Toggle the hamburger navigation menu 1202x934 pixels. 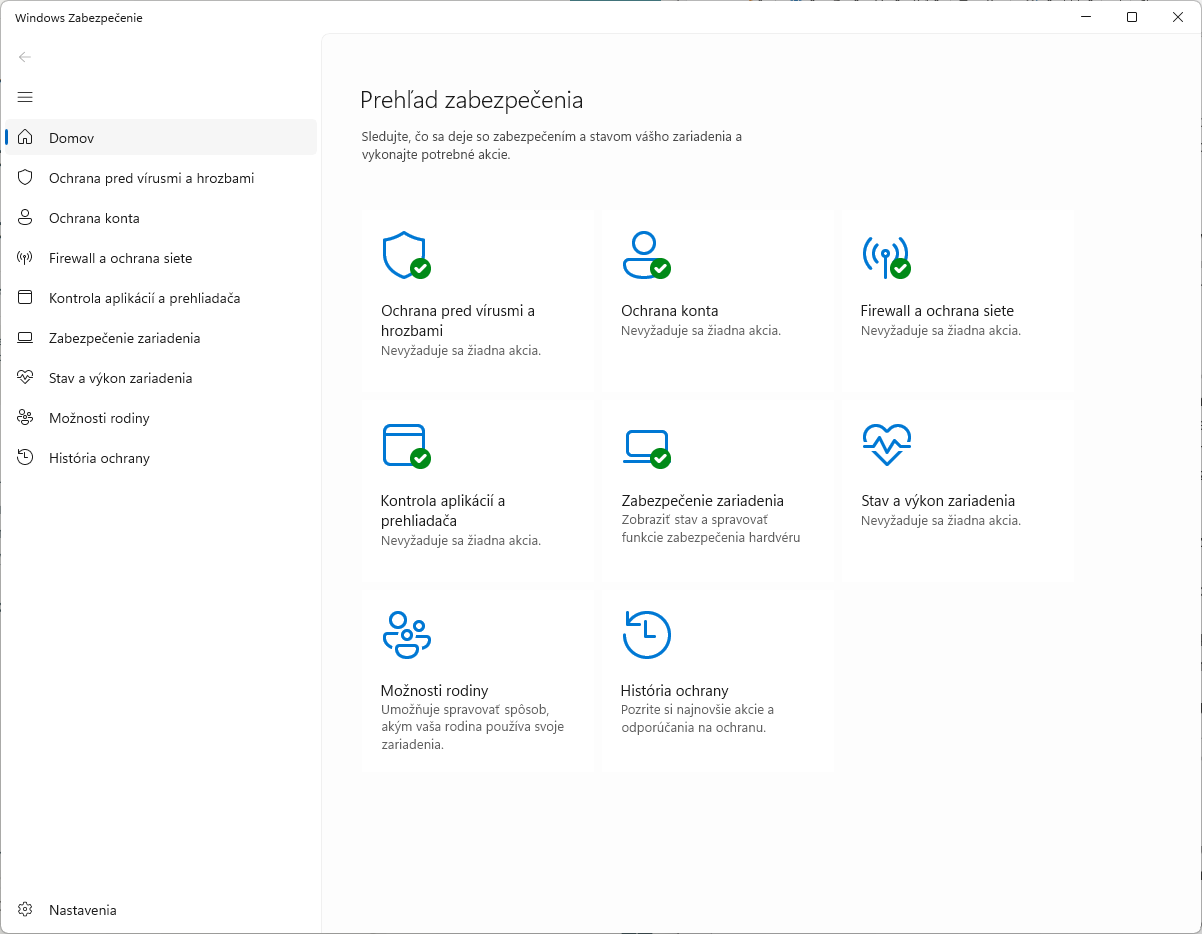(x=25, y=97)
